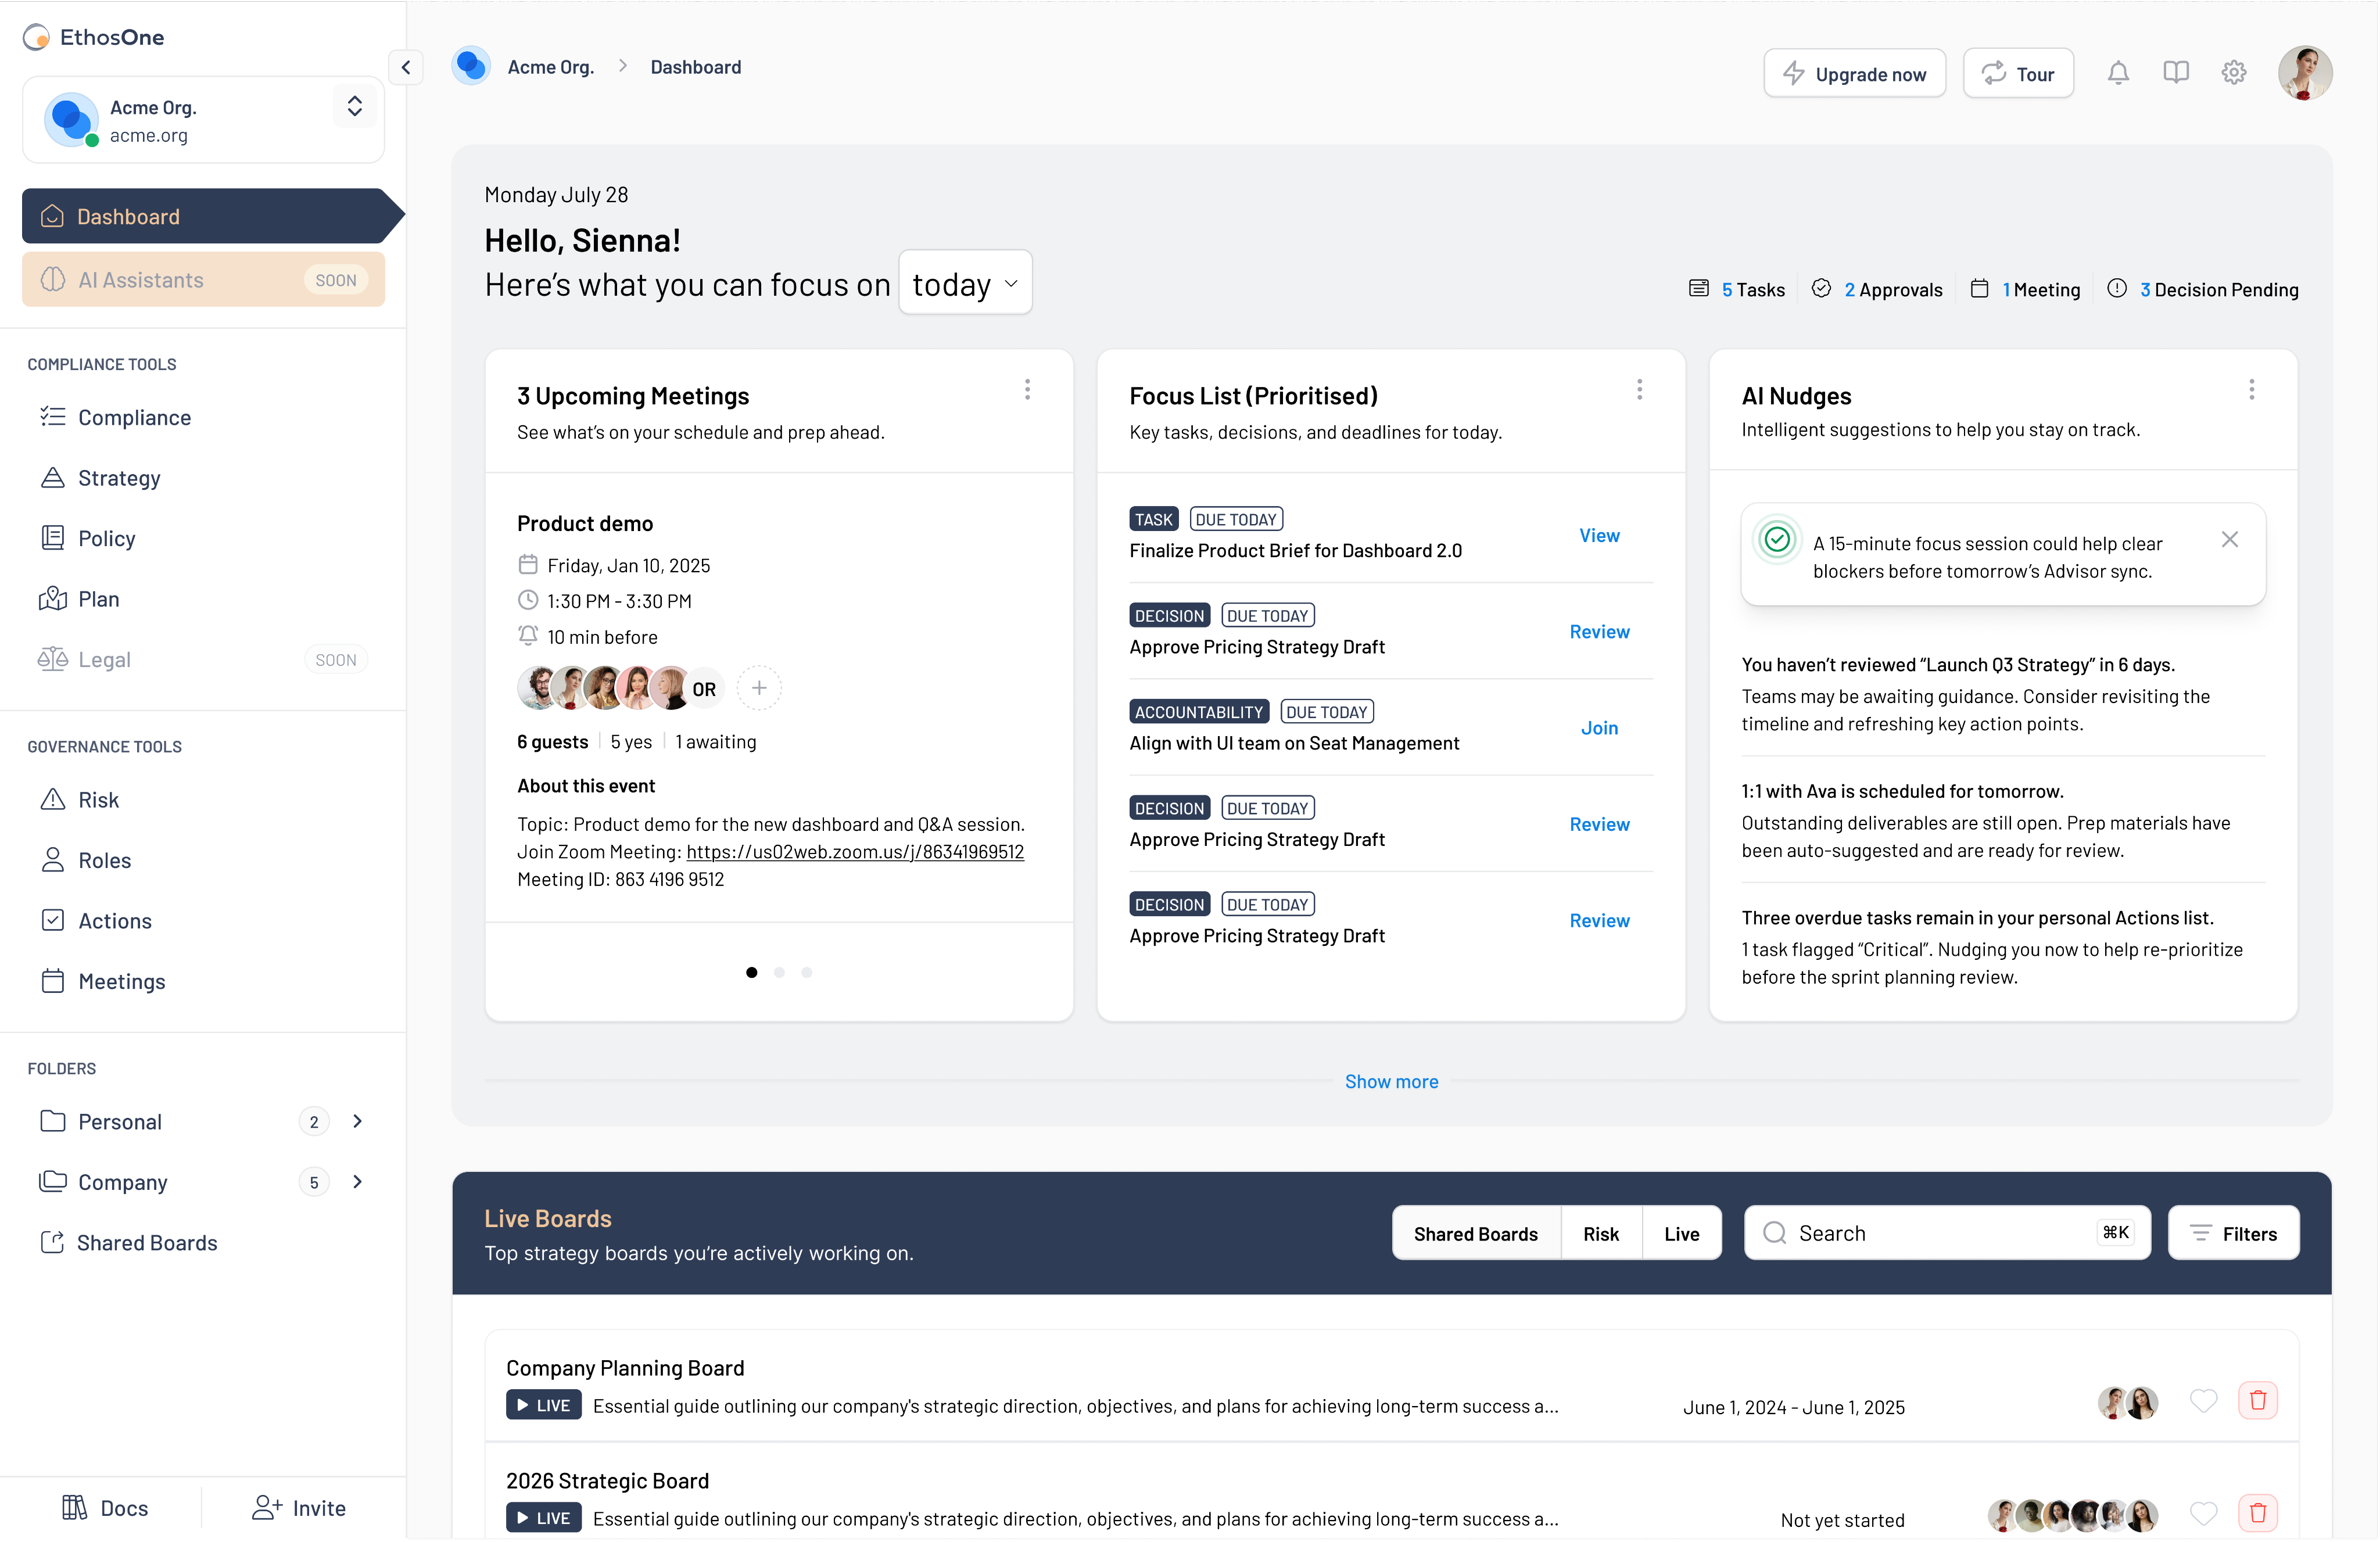The image size is (2380, 1542).
Task: Open the AI Nudges three-dot menu
Action: [2252, 390]
